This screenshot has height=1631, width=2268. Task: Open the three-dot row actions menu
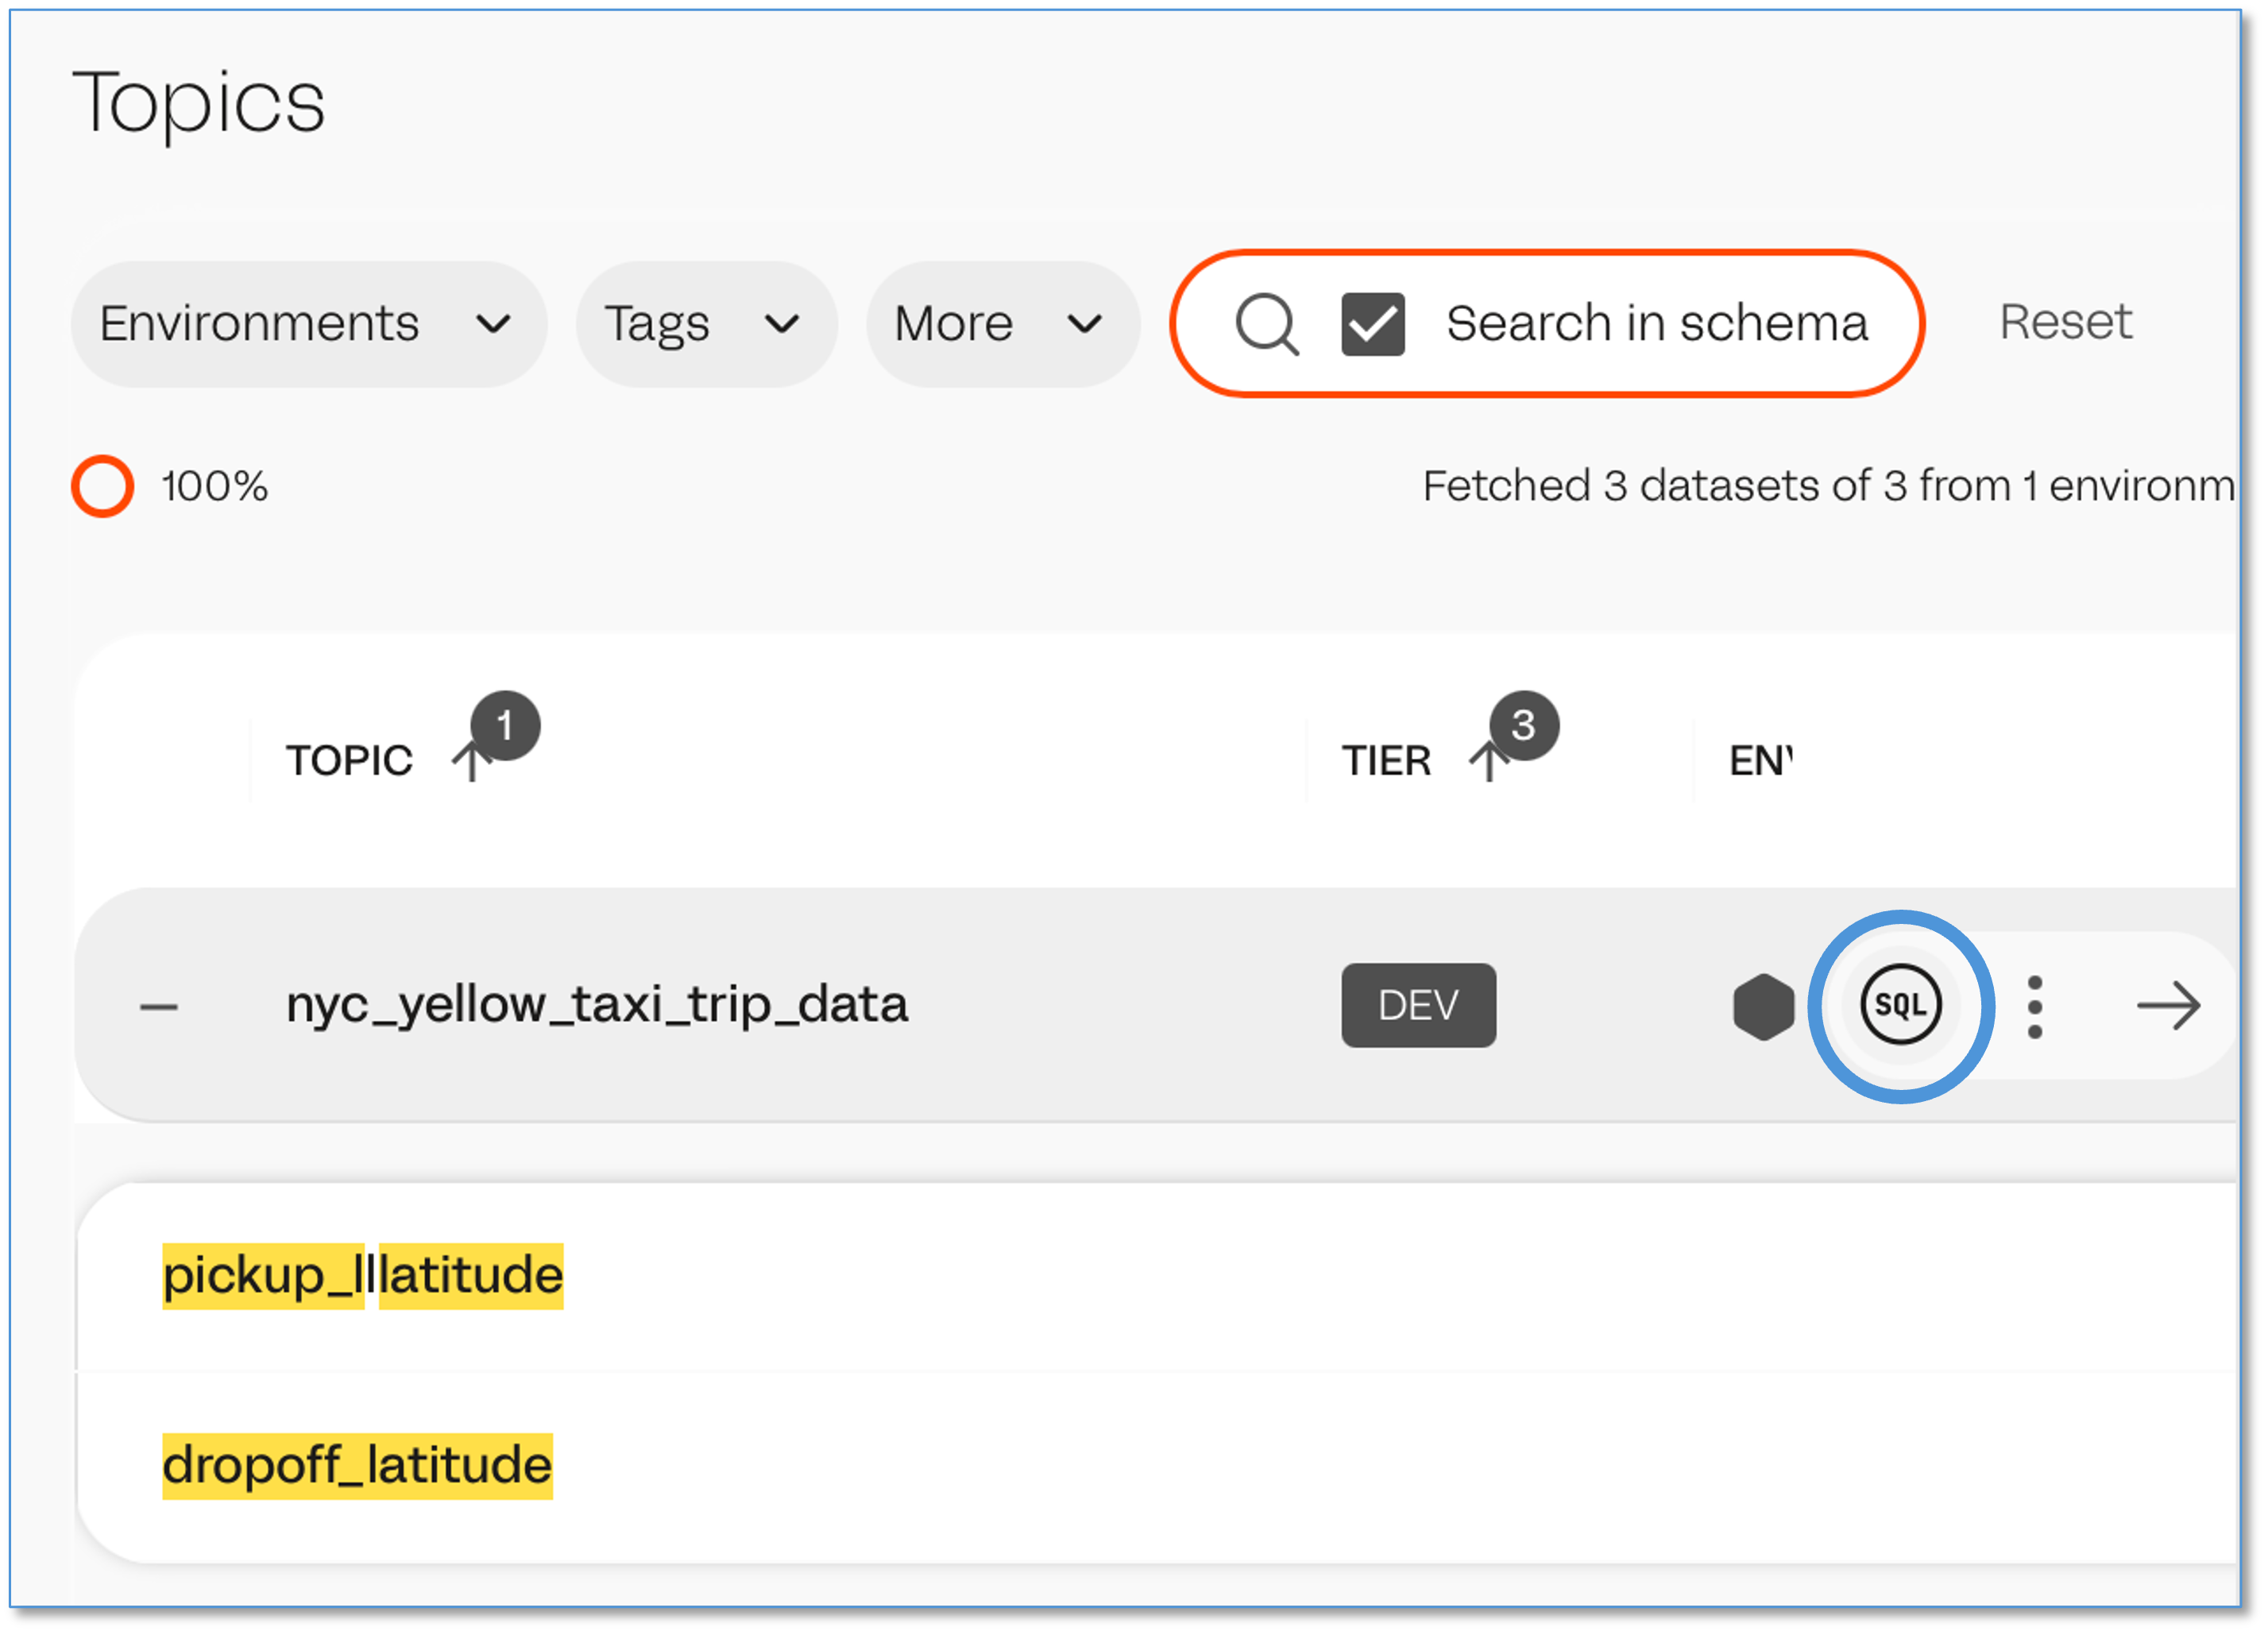click(2034, 1006)
